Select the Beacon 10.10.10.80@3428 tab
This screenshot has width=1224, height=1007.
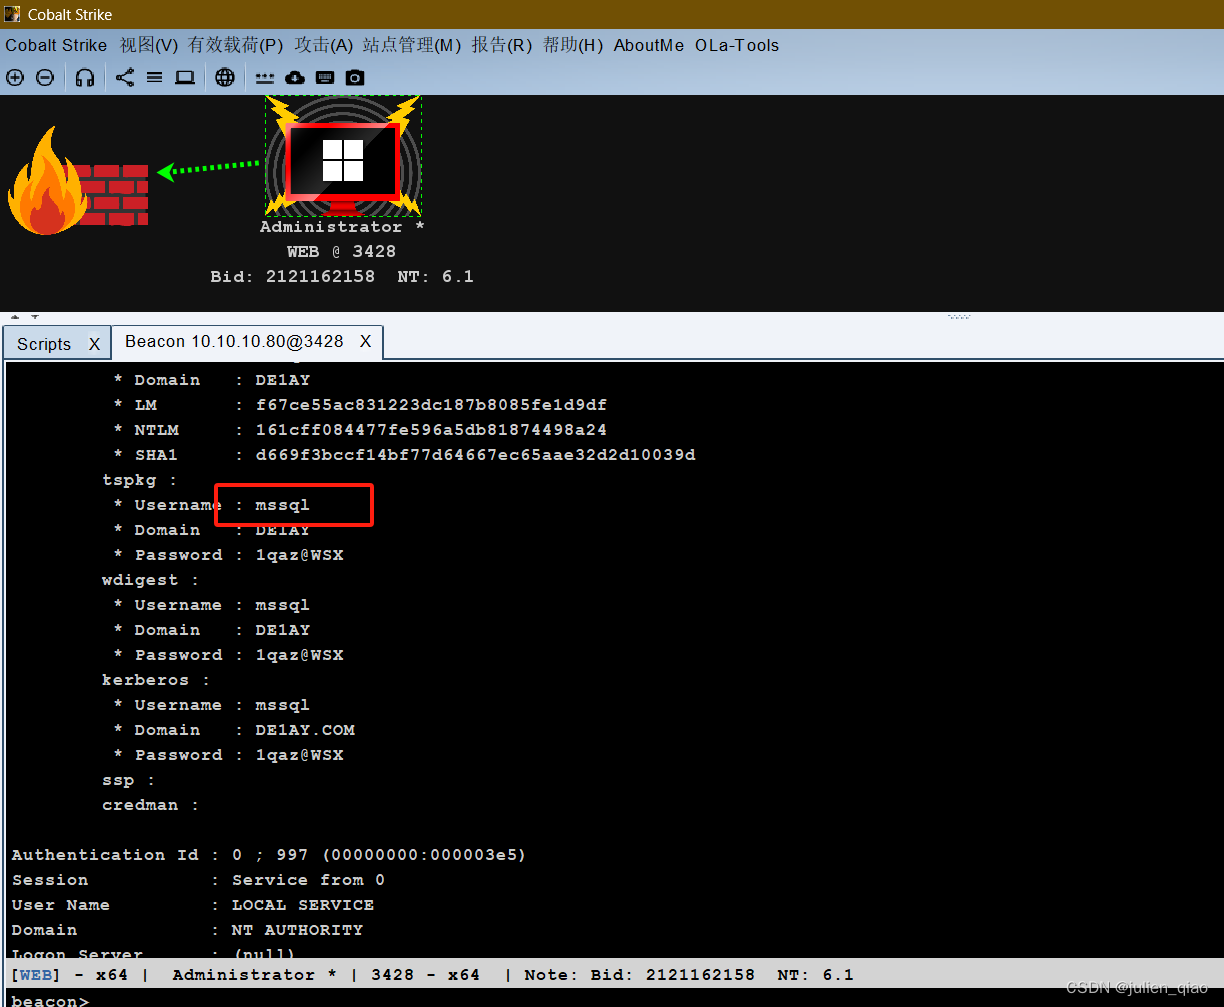tap(234, 341)
